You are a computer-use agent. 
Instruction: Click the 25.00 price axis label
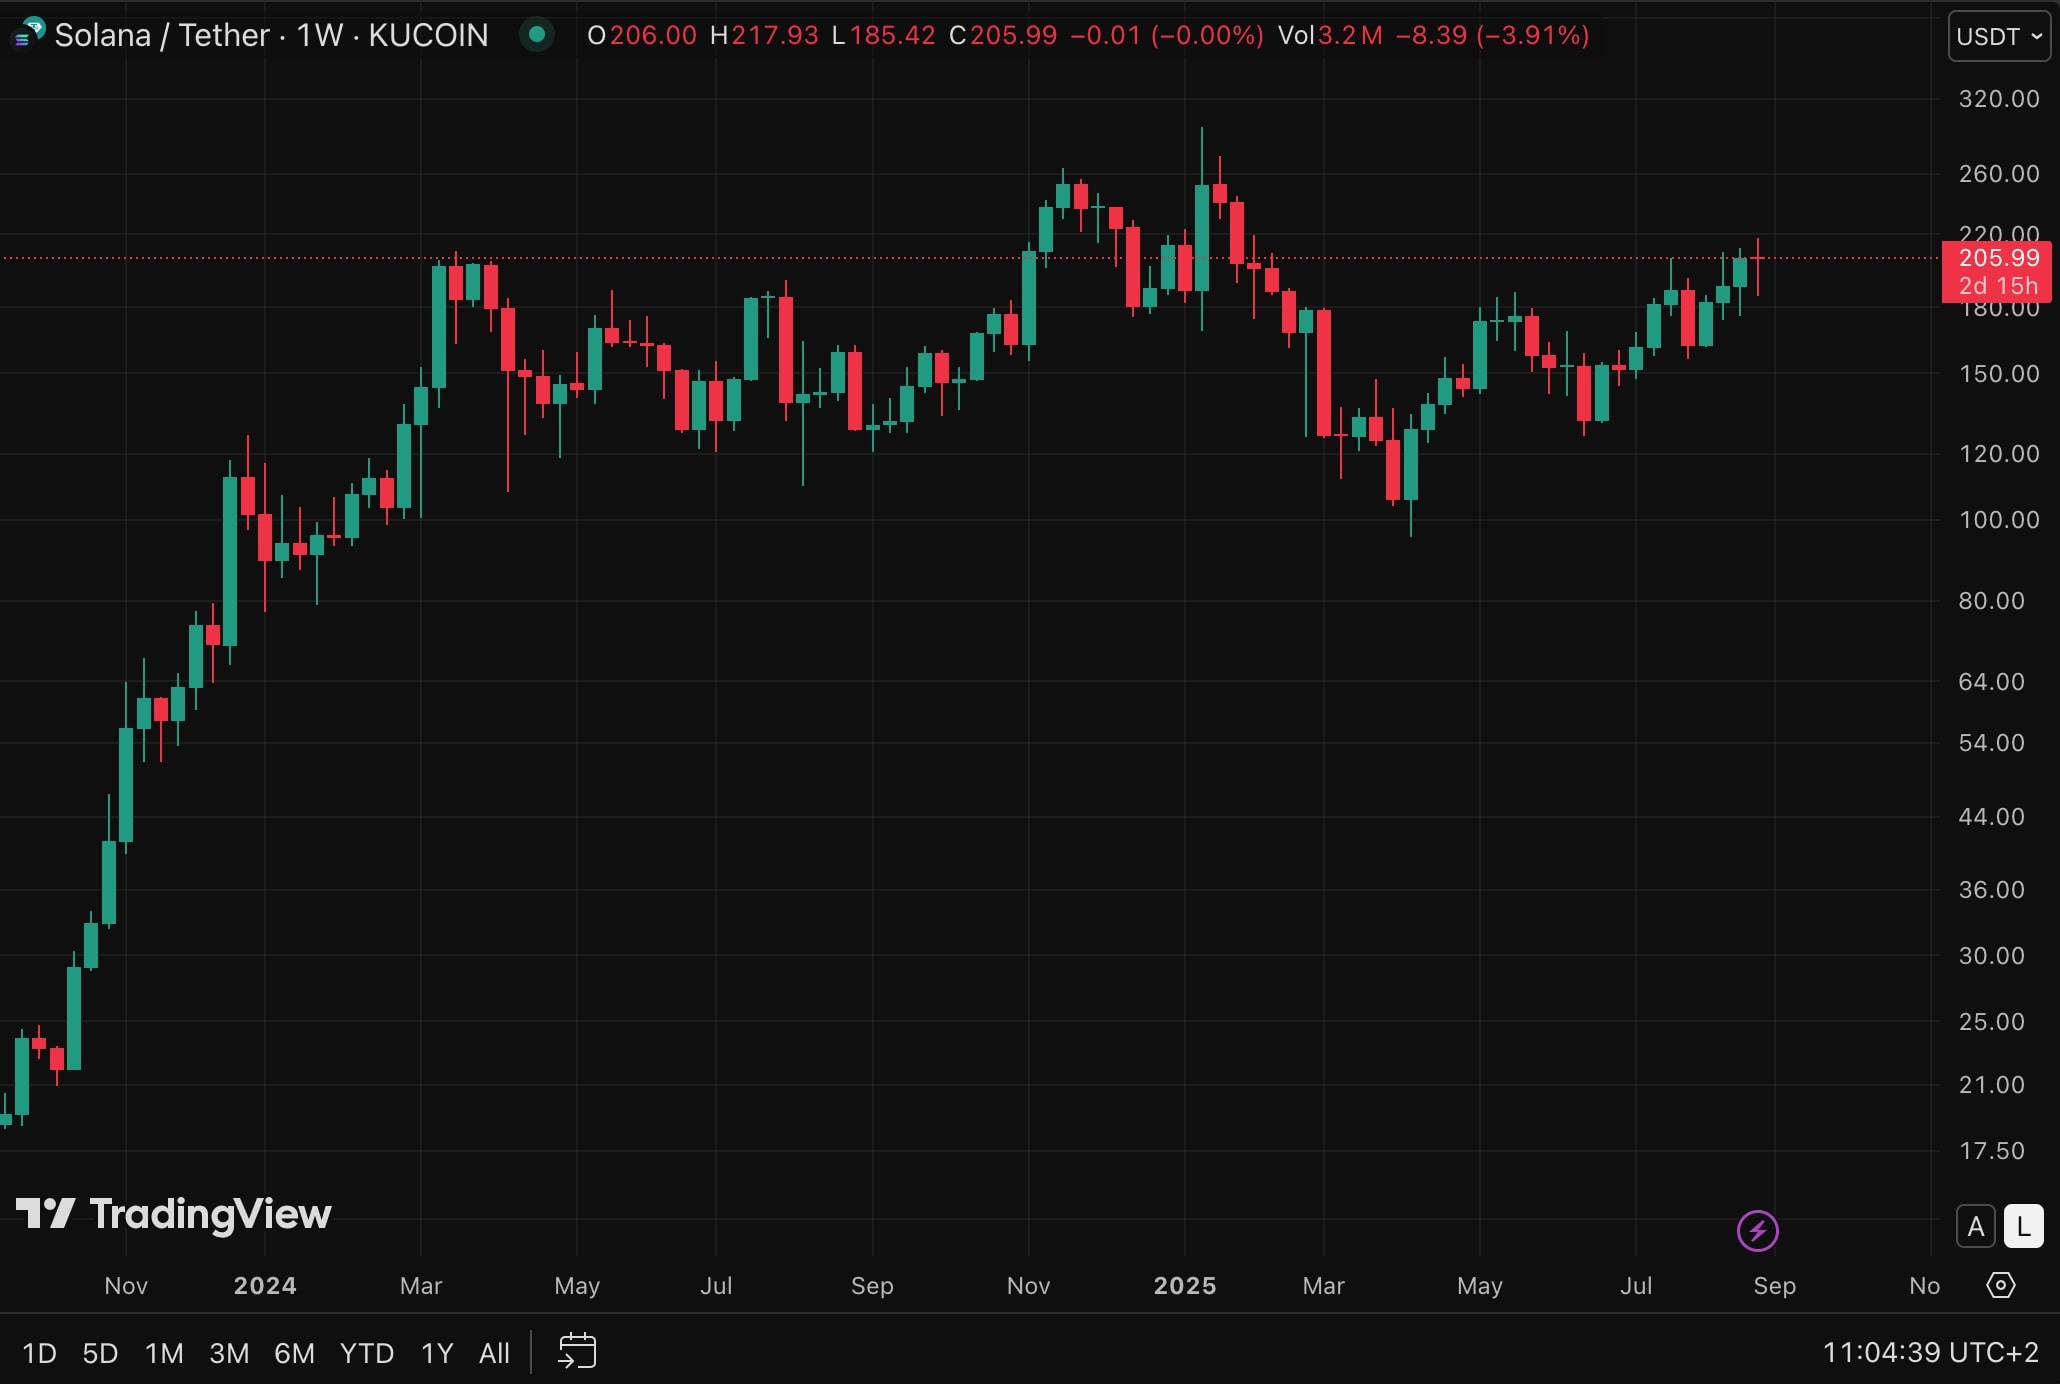click(1991, 1021)
